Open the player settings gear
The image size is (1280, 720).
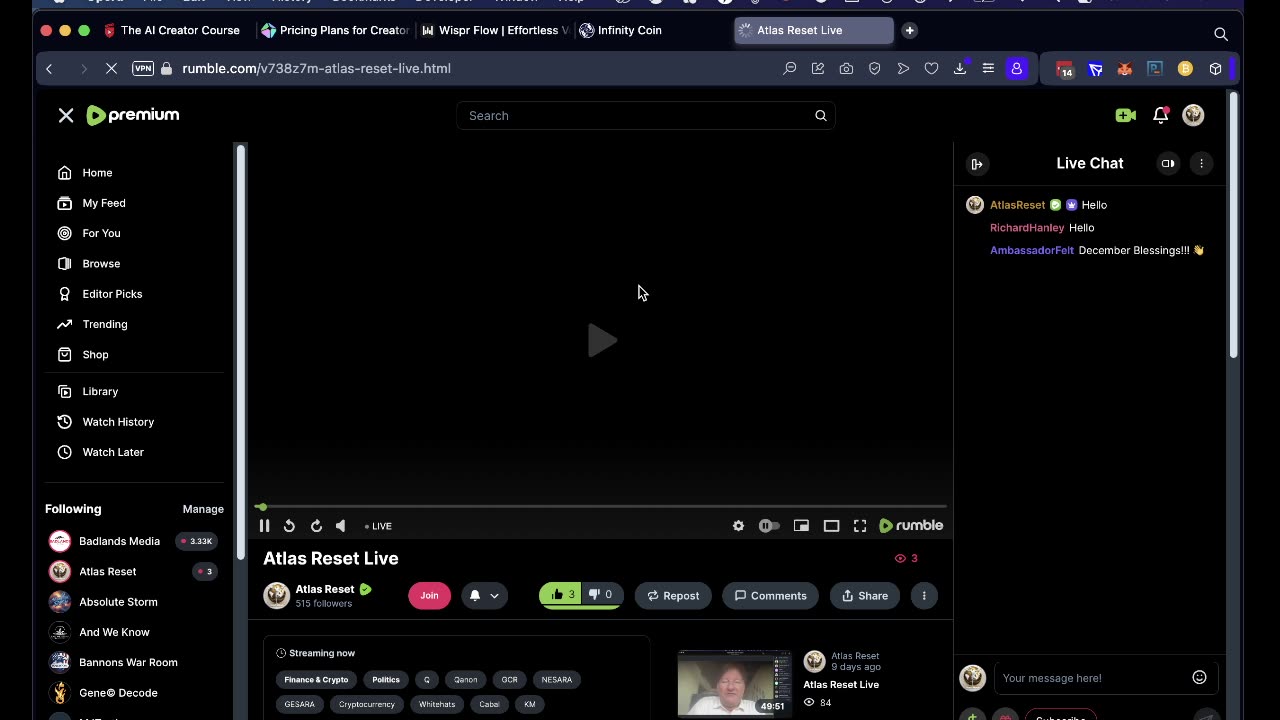click(x=738, y=526)
